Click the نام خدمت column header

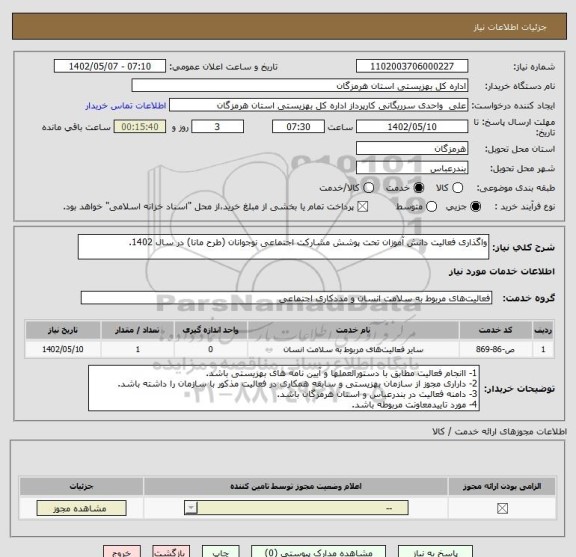point(353,330)
